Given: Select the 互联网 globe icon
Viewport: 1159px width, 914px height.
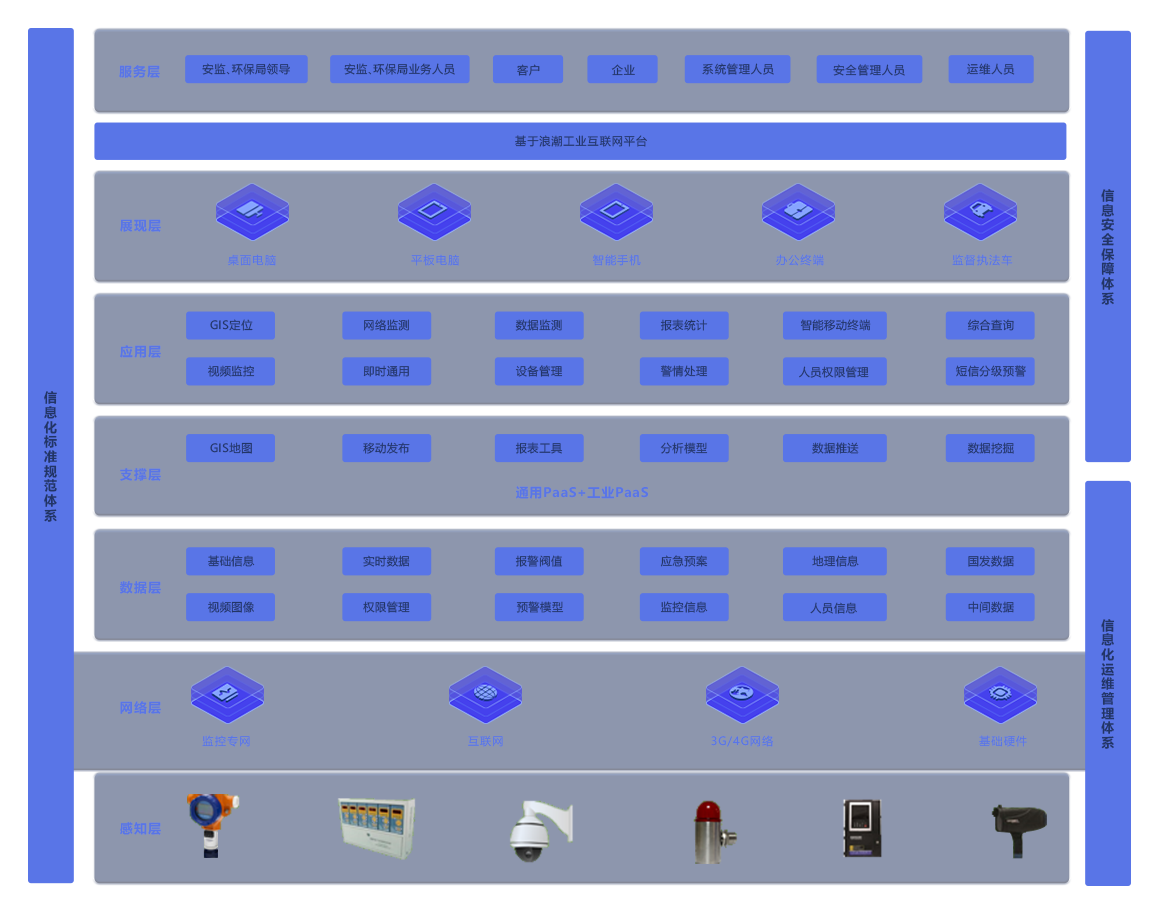Looking at the screenshot, I should (485, 694).
